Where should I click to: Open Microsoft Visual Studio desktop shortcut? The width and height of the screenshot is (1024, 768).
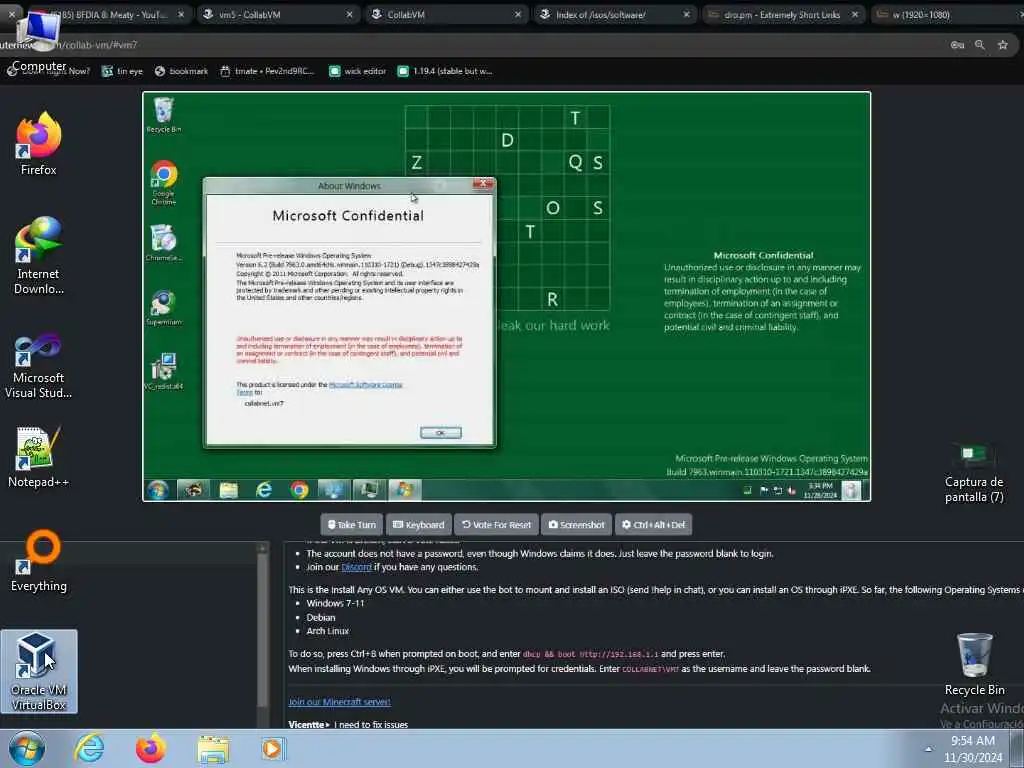tap(39, 365)
